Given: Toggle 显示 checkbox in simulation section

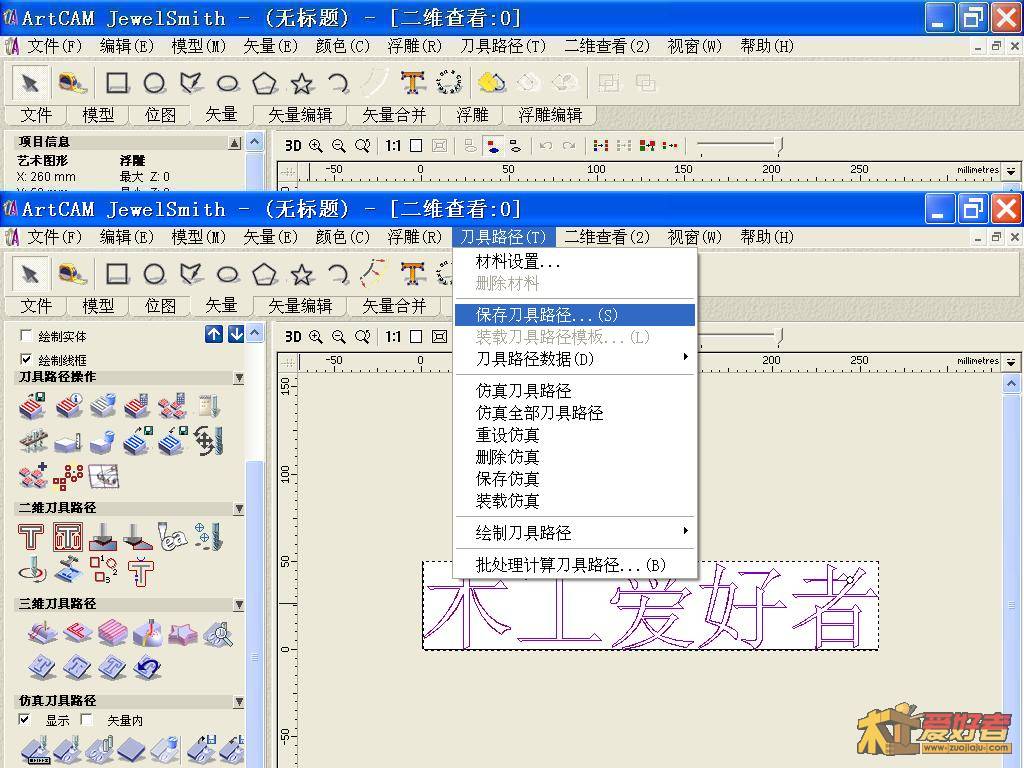Looking at the screenshot, I should point(24,720).
